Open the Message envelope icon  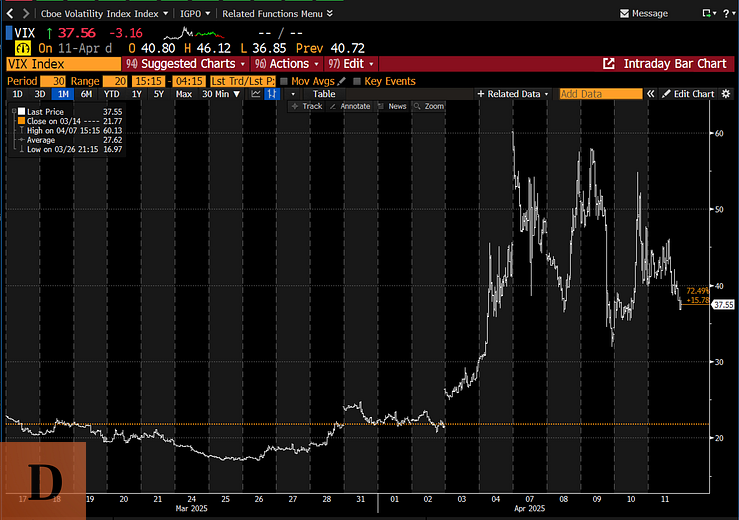(624, 14)
